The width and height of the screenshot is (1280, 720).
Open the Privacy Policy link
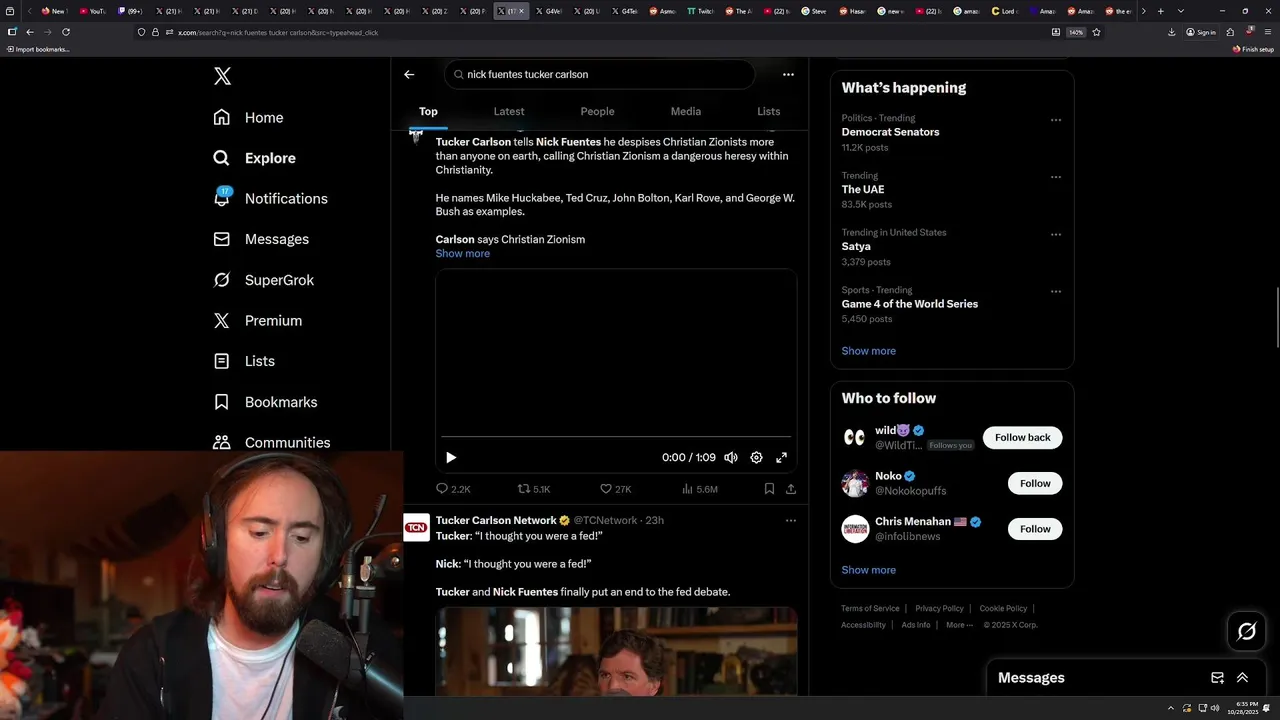coord(939,608)
